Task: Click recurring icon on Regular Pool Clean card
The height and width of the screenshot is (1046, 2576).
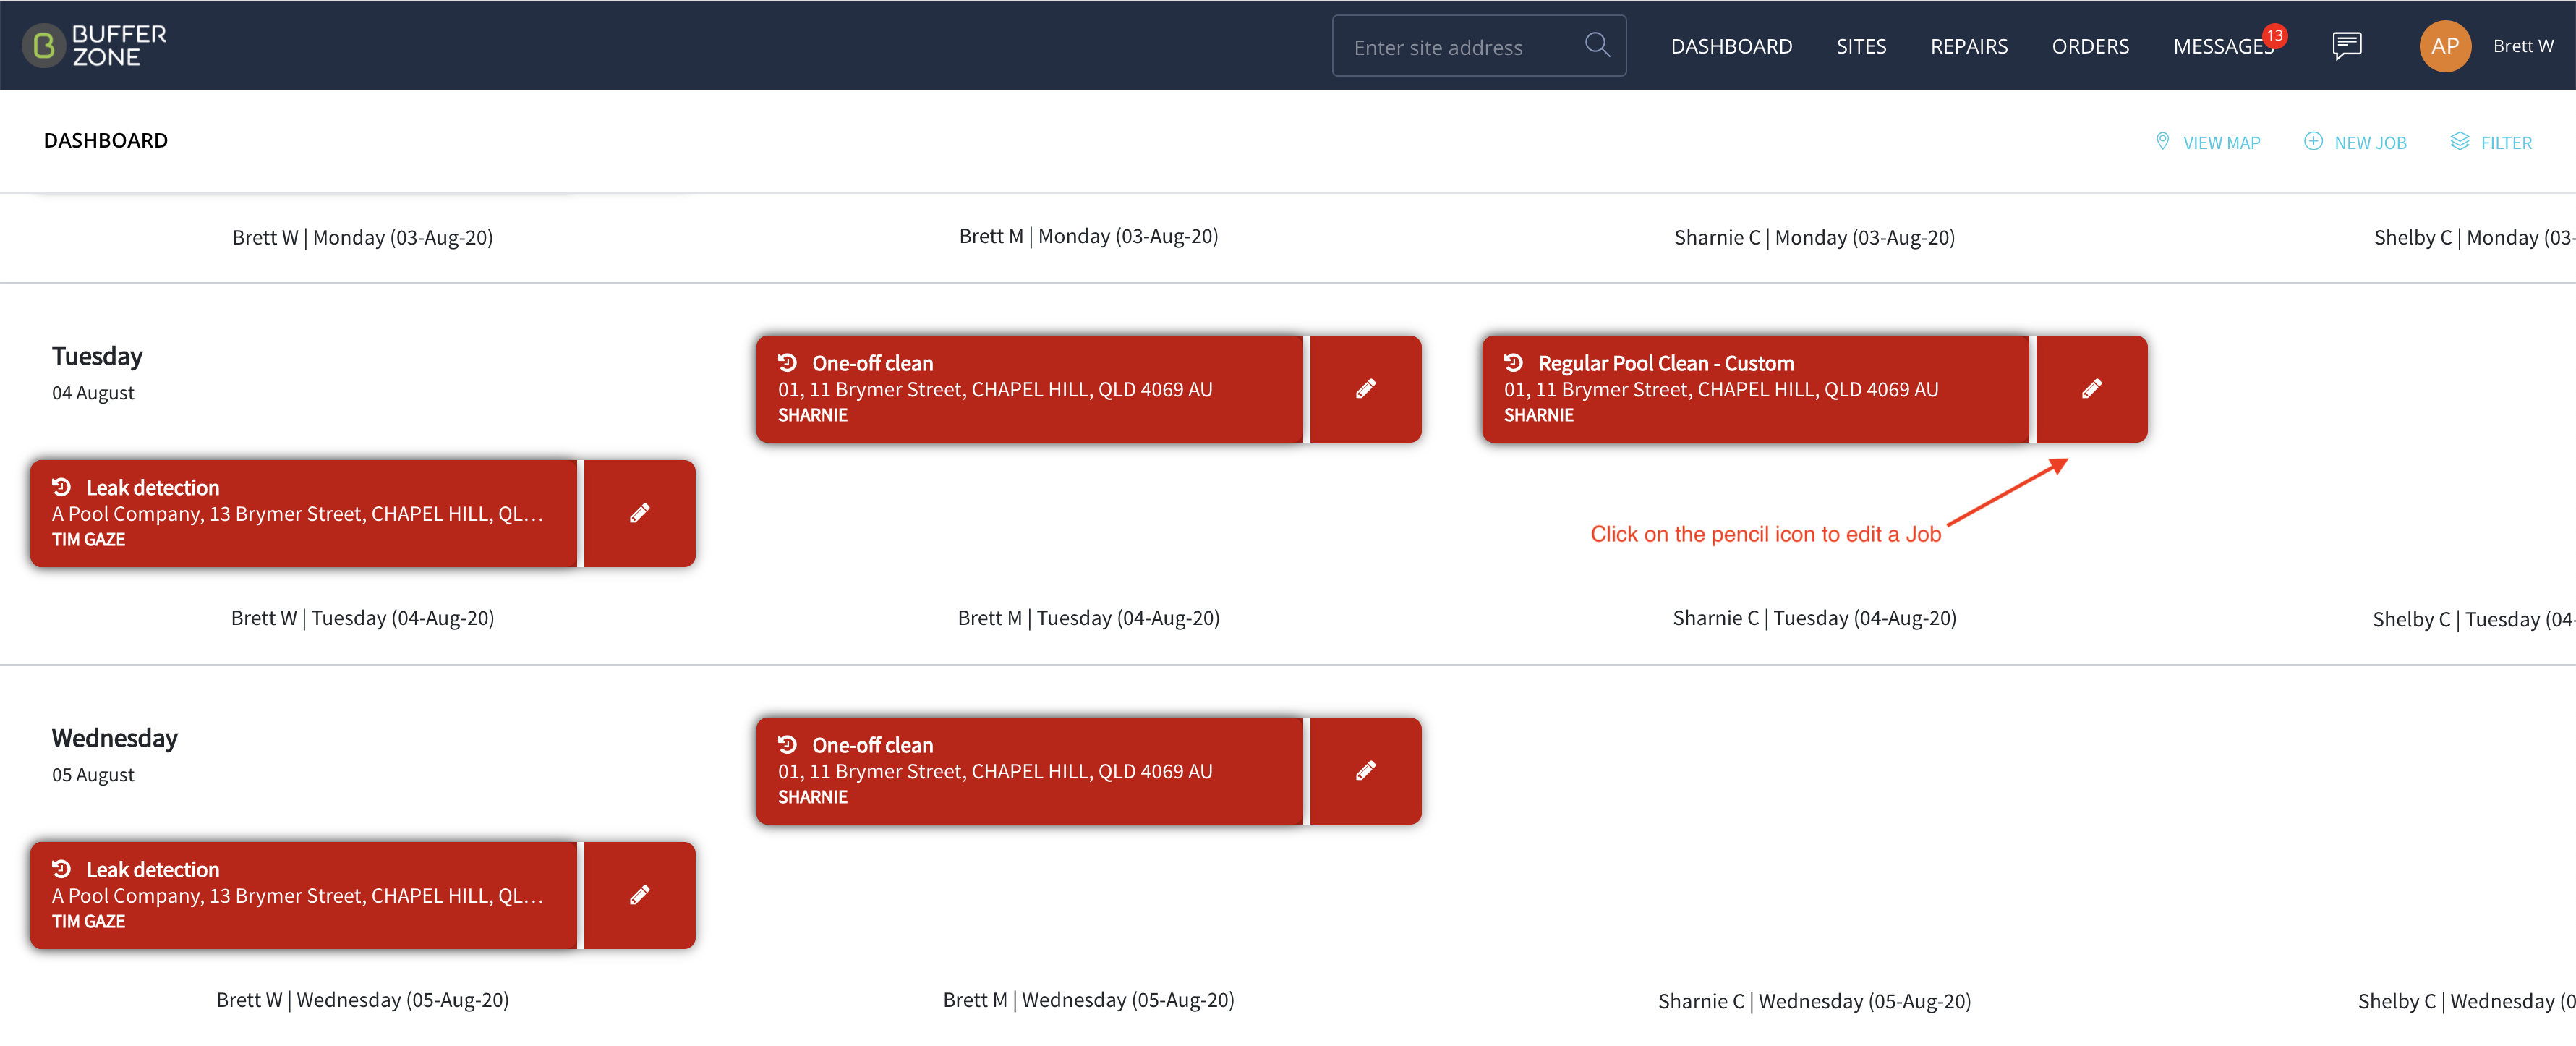Action: tap(1513, 362)
